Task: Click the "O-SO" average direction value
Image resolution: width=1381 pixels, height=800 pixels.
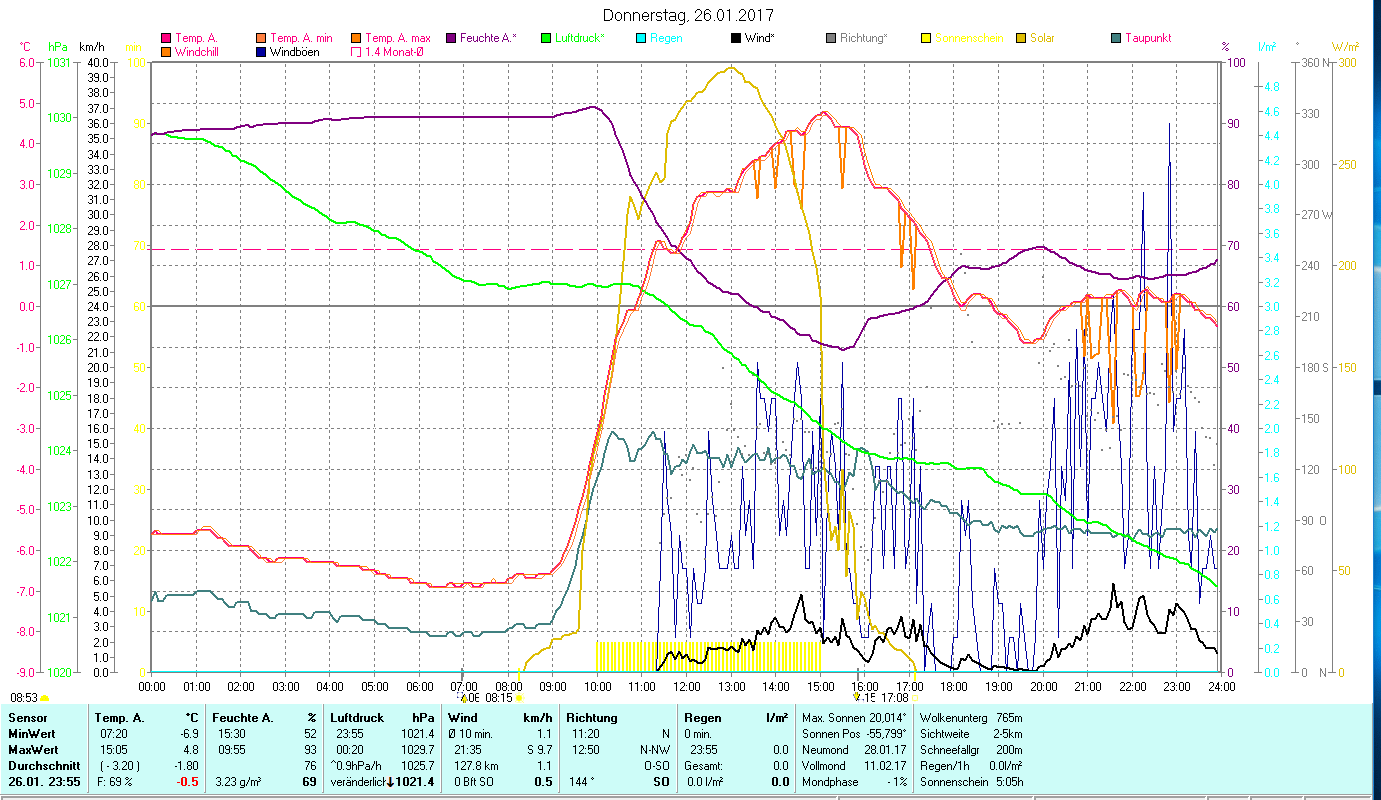Action: click(x=655, y=765)
